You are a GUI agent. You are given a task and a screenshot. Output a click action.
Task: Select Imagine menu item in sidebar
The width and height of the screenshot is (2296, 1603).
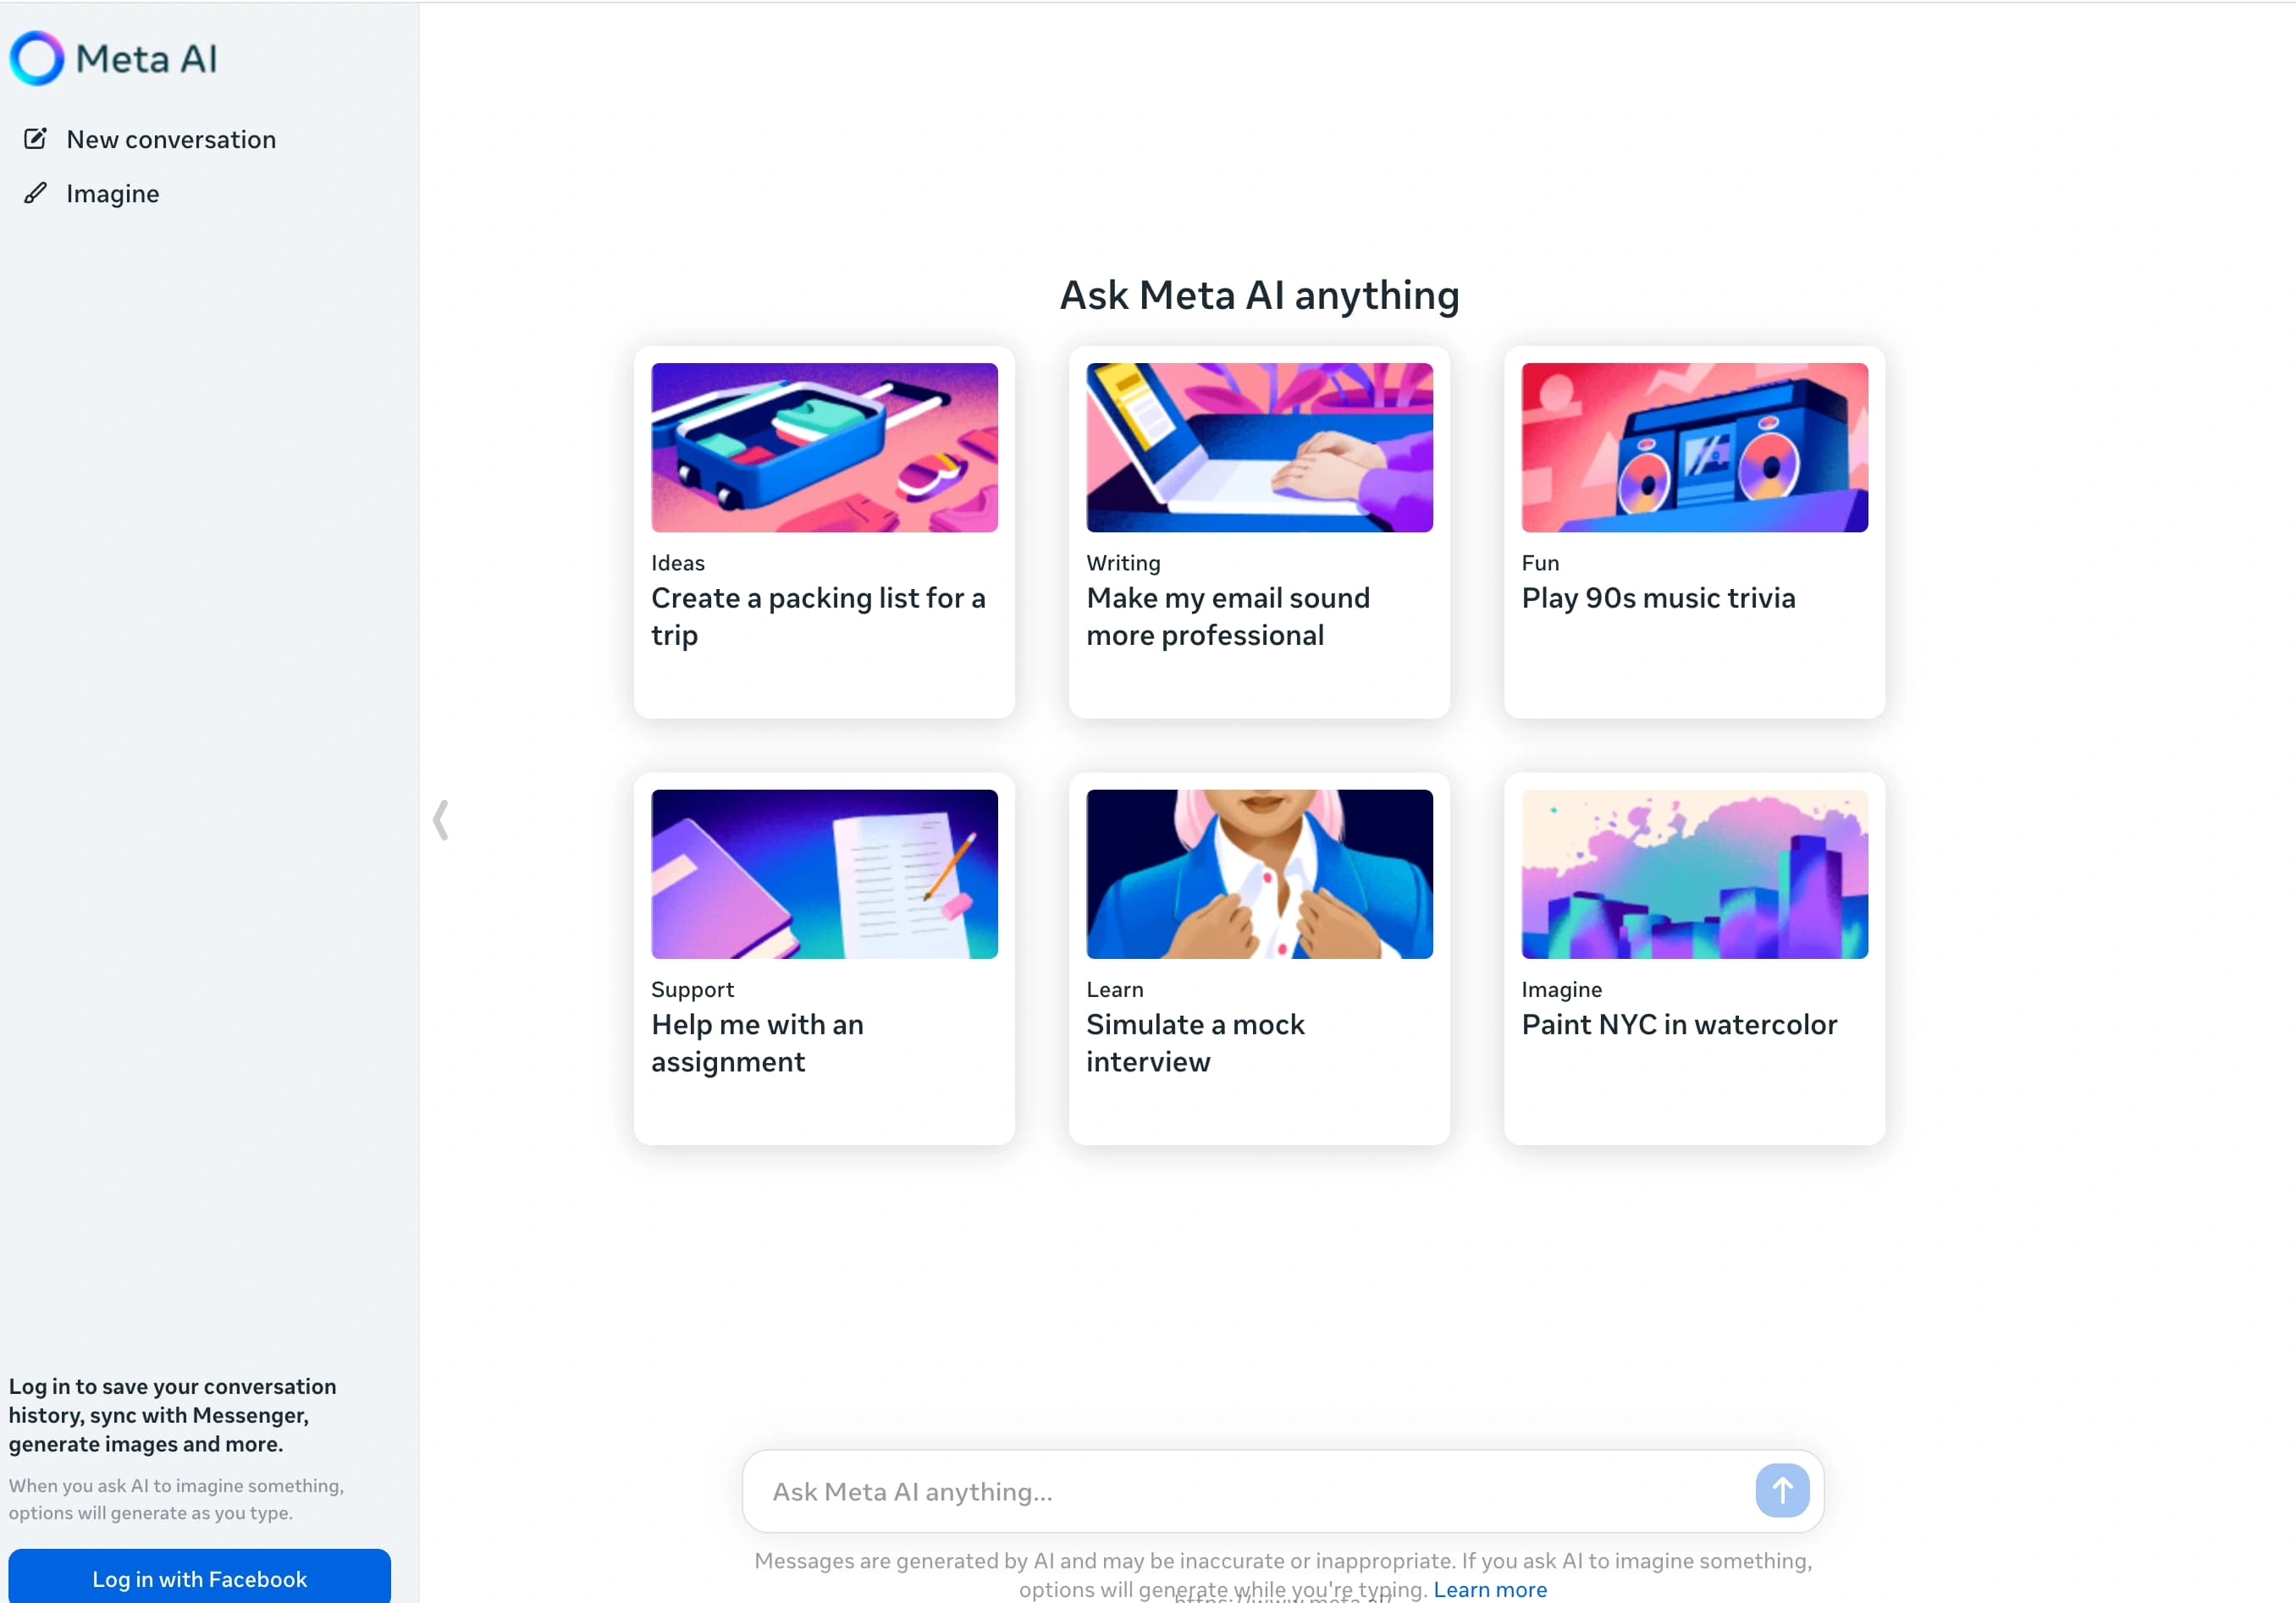coord(113,194)
